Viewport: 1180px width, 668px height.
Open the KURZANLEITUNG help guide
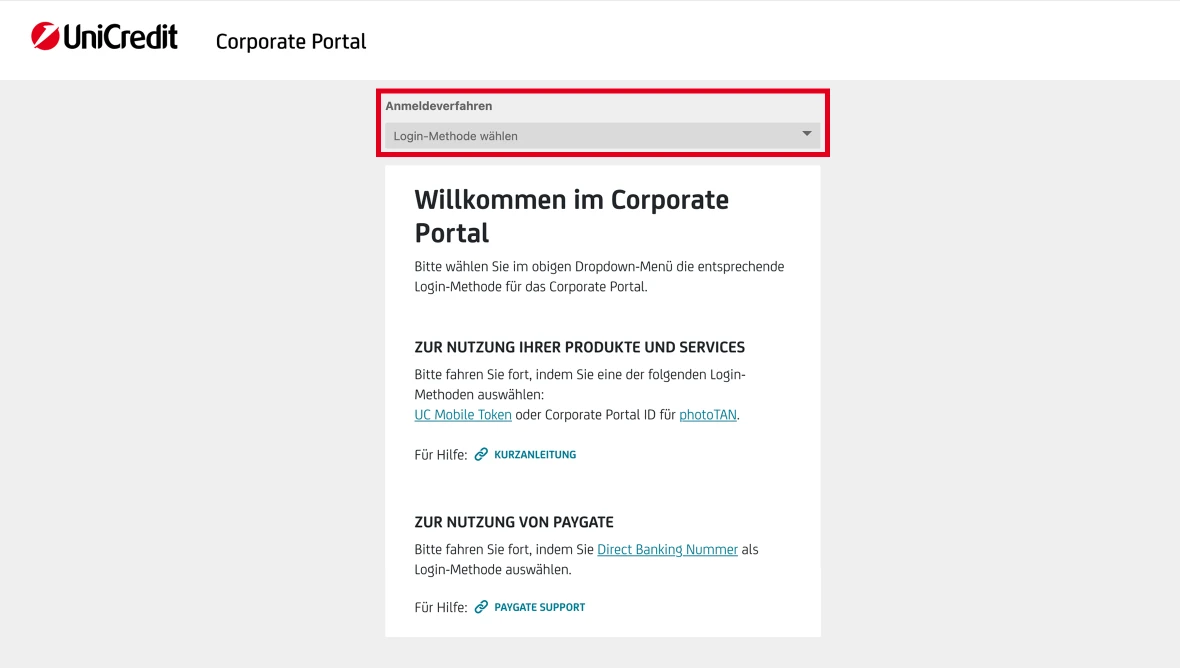pos(535,454)
